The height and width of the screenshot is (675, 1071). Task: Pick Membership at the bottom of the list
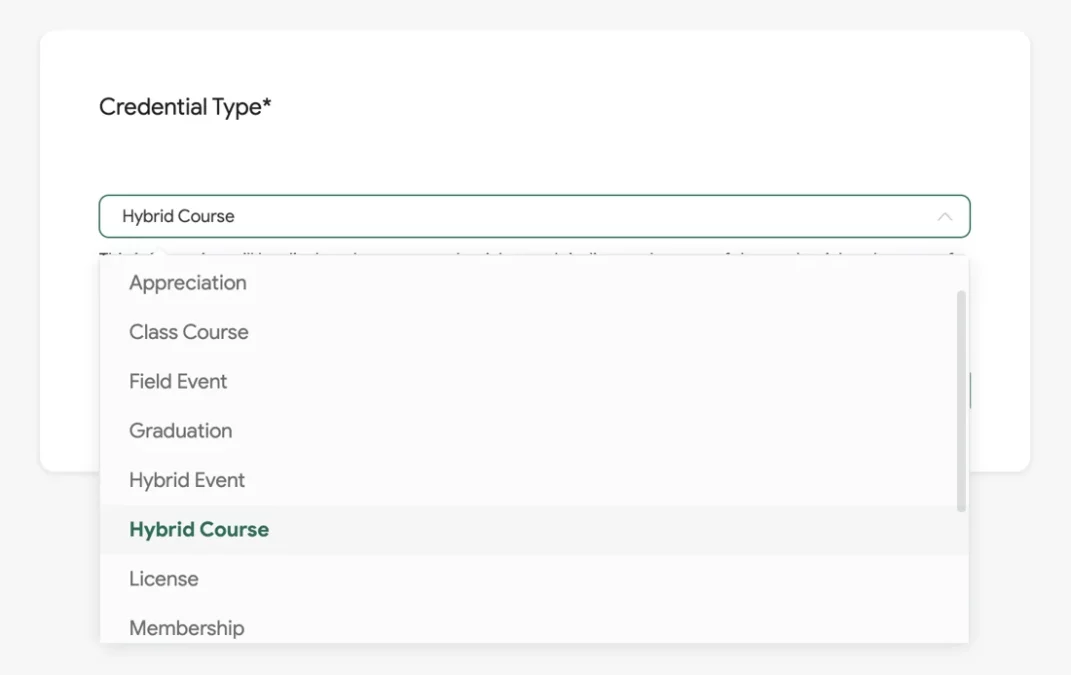tap(186, 627)
